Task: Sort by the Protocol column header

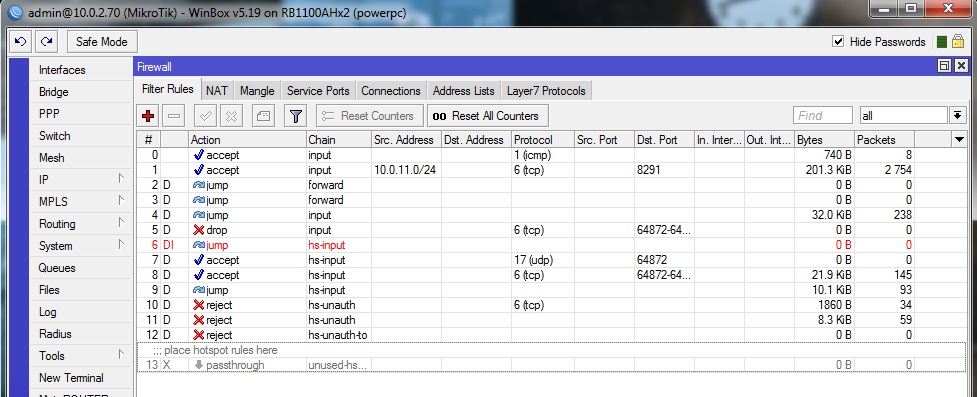Action: coord(543,140)
